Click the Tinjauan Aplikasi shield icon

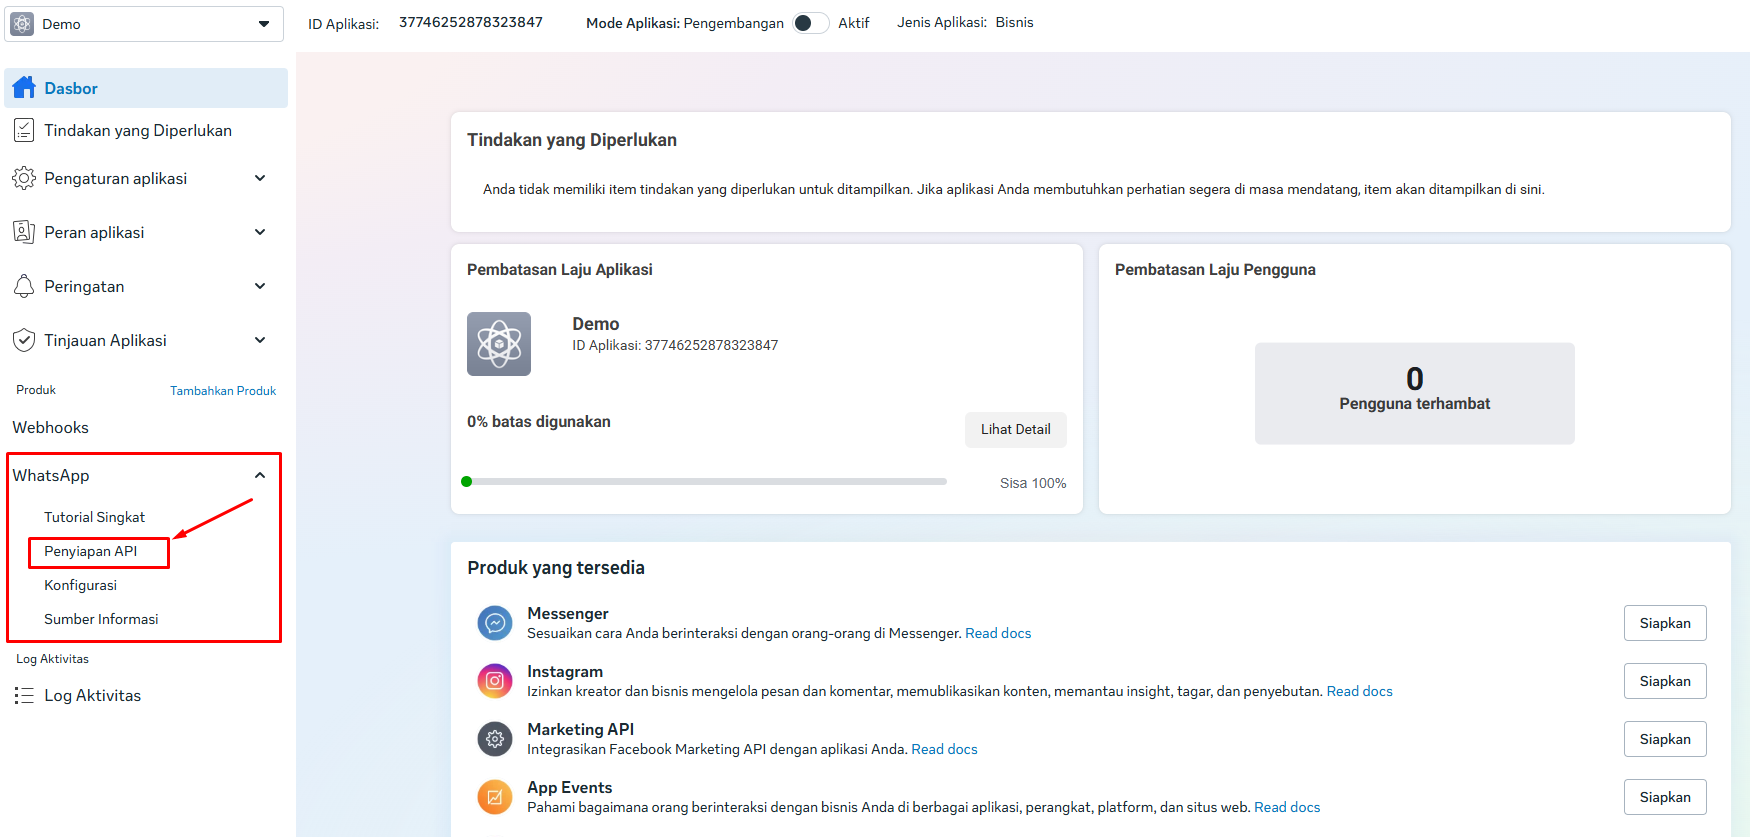click(24, 340)
